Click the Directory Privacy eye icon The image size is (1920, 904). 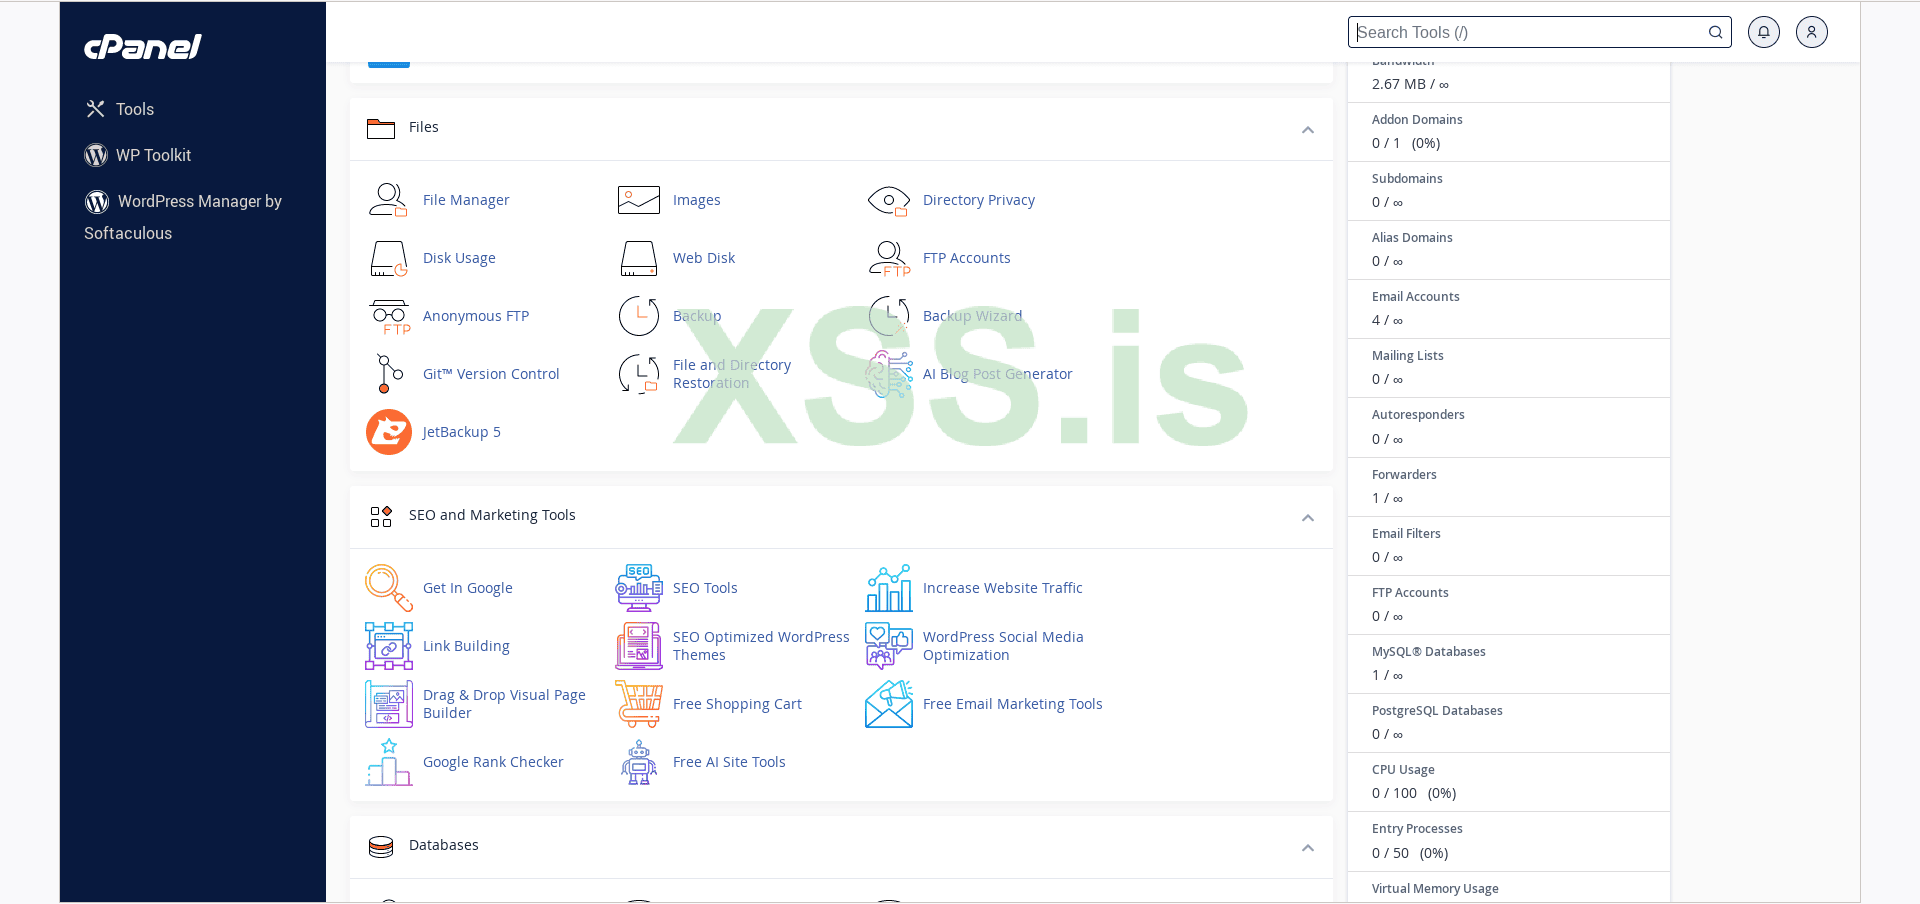pos(888,200)
